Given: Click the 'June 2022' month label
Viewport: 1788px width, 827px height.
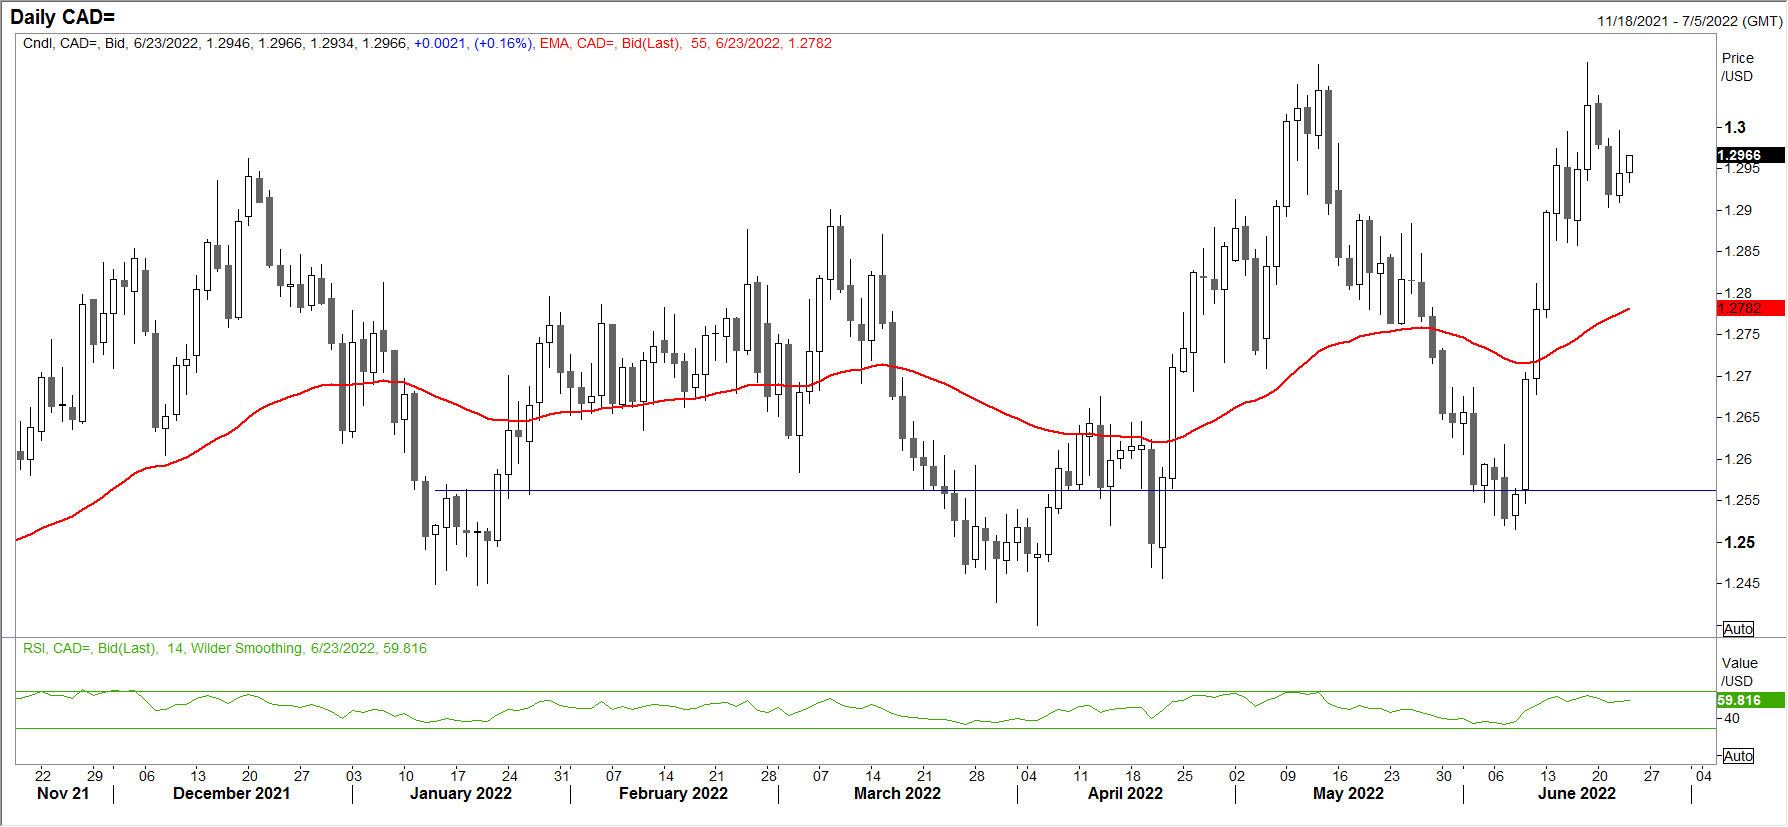Looking at the screenshot, I should [1576, 793].
